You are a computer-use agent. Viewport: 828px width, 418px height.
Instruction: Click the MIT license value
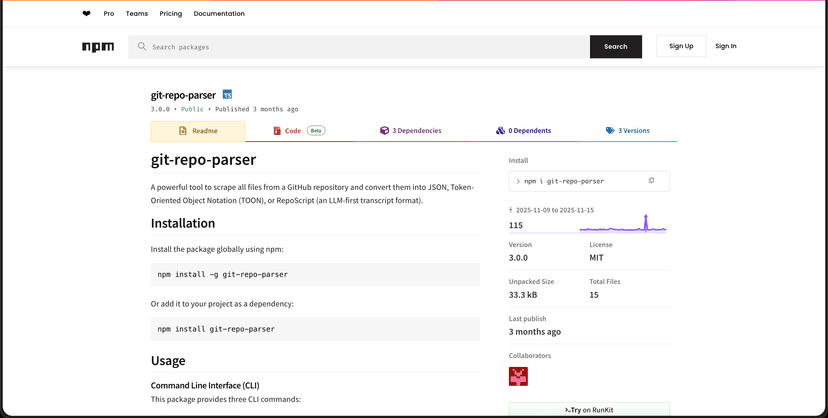[596, 258]
